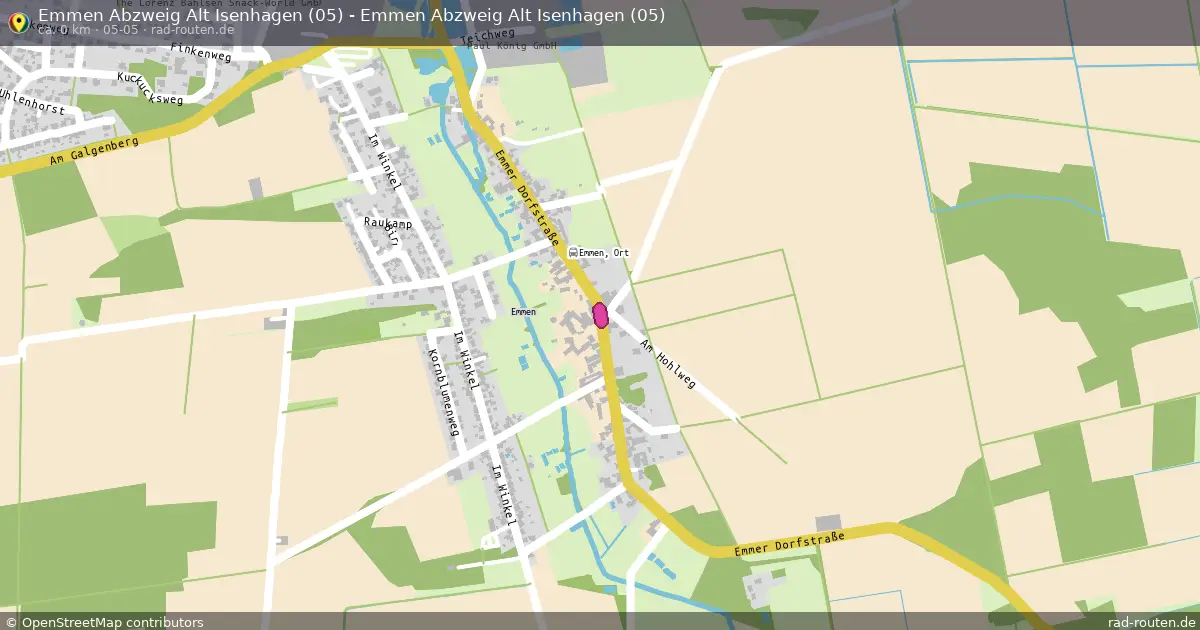
Task: Click the Uhlenhorst street label
Action: tap(31, 102)
